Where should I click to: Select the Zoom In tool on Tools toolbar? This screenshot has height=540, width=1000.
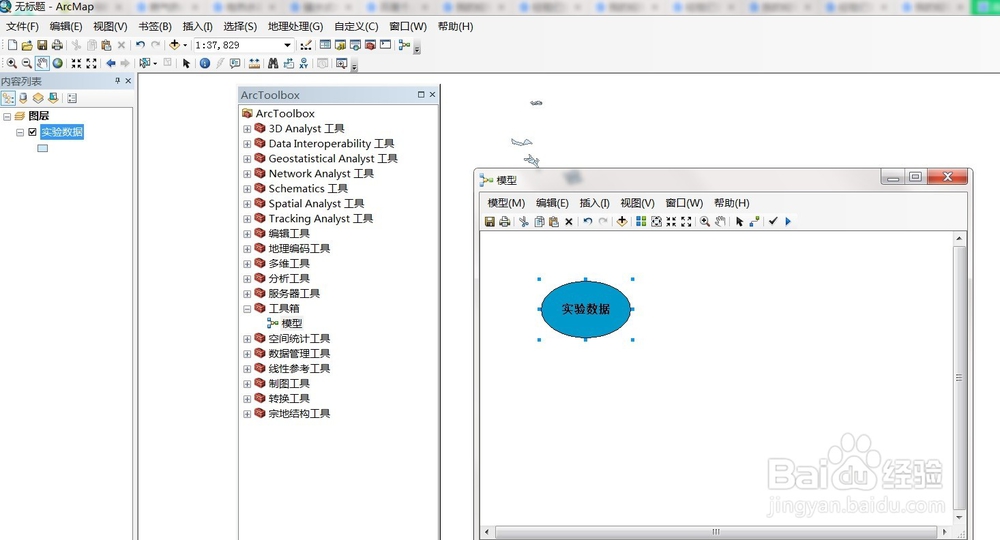[x=11, y=63]
